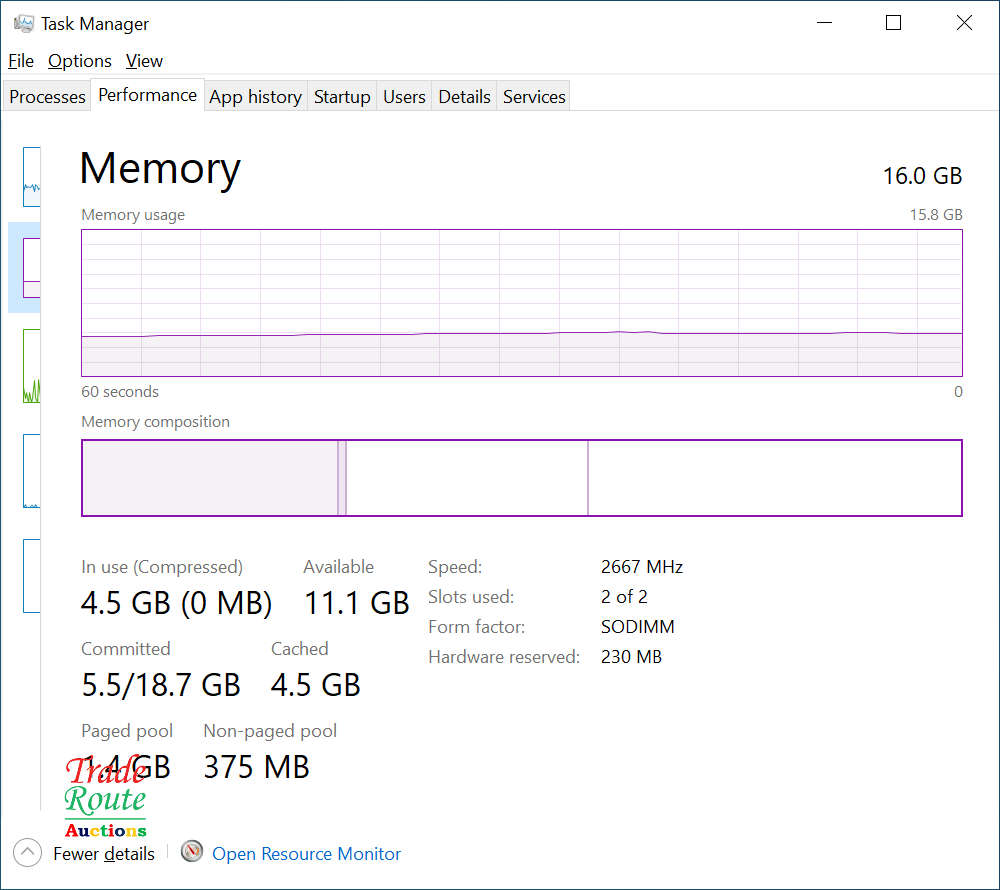This screenshot has height=890, width=1000.
Task: Click the shaded in-use segment of Memory composition
Action: pos(210,478)
